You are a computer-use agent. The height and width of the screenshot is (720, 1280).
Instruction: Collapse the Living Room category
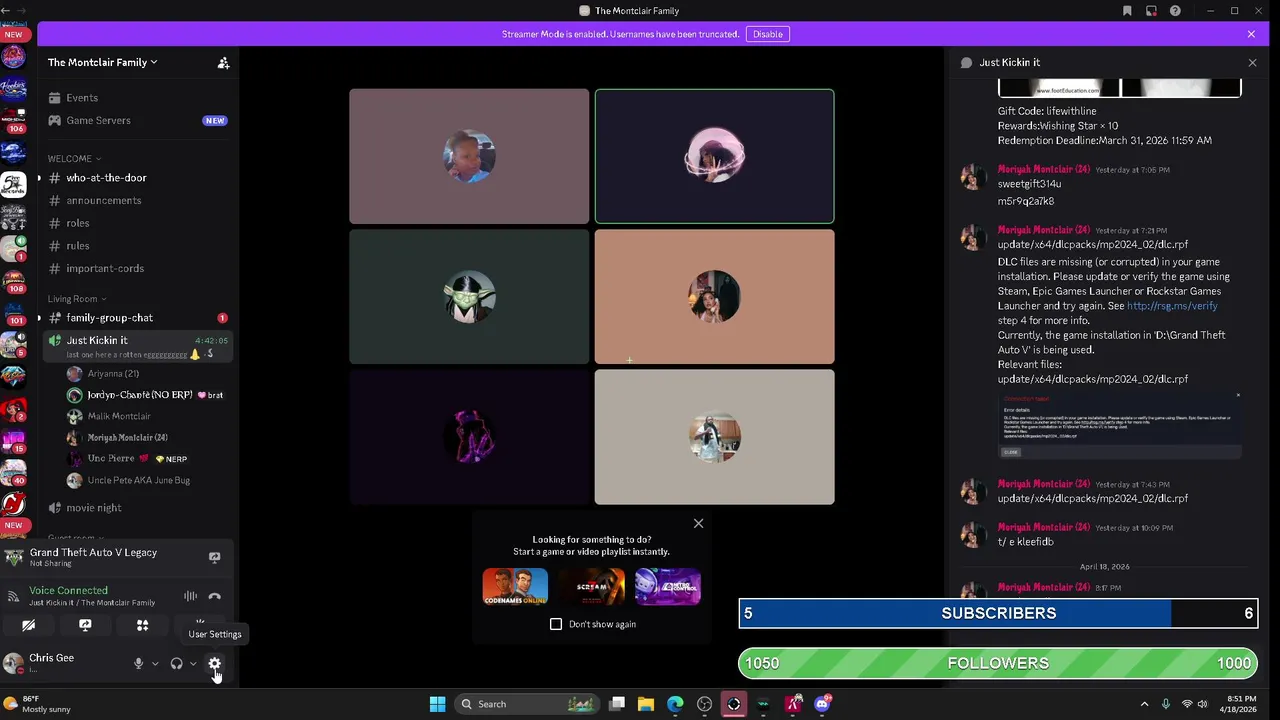(77, 298)
